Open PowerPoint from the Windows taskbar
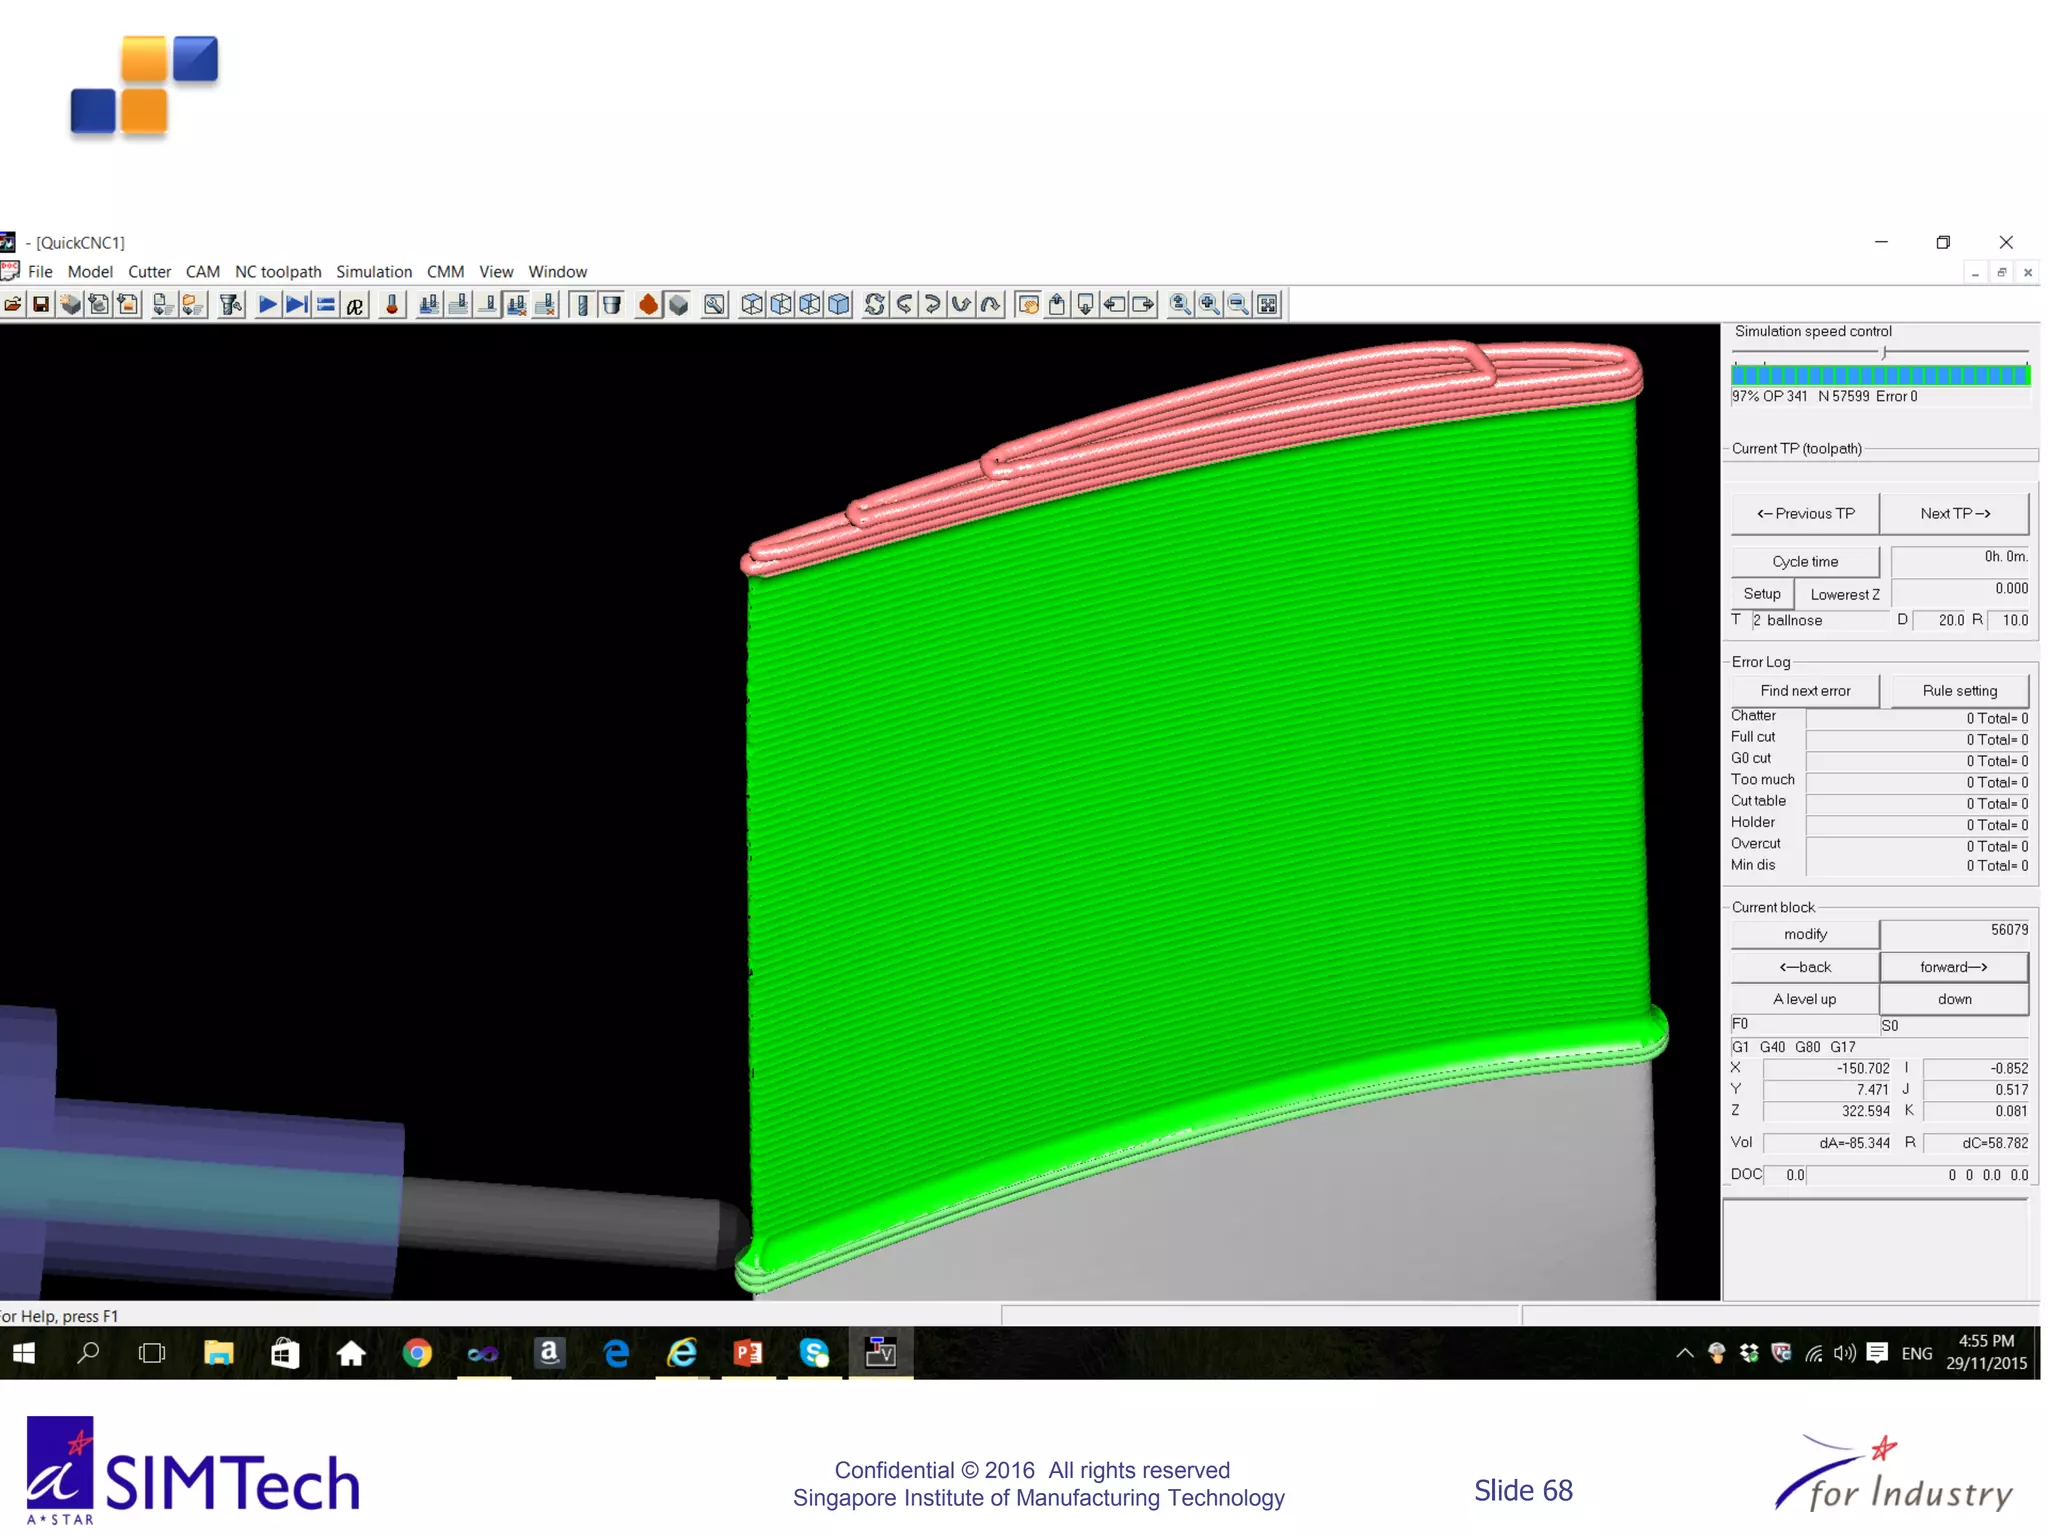Viewport: 2048px width, 1536px height. [748, 1353]
